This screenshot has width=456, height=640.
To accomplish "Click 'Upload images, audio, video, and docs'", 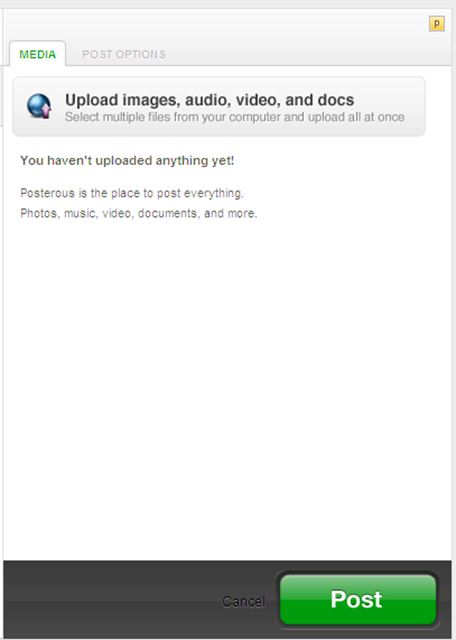I will click(x=209, y=100).
